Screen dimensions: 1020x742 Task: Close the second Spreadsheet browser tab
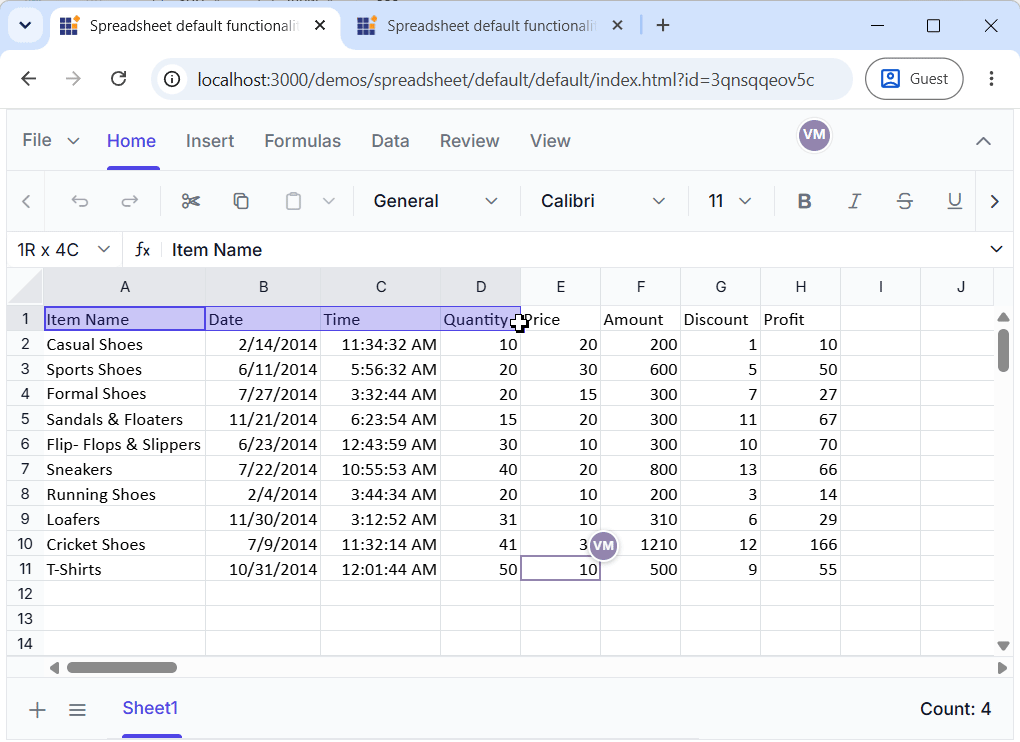coord(617,25)
